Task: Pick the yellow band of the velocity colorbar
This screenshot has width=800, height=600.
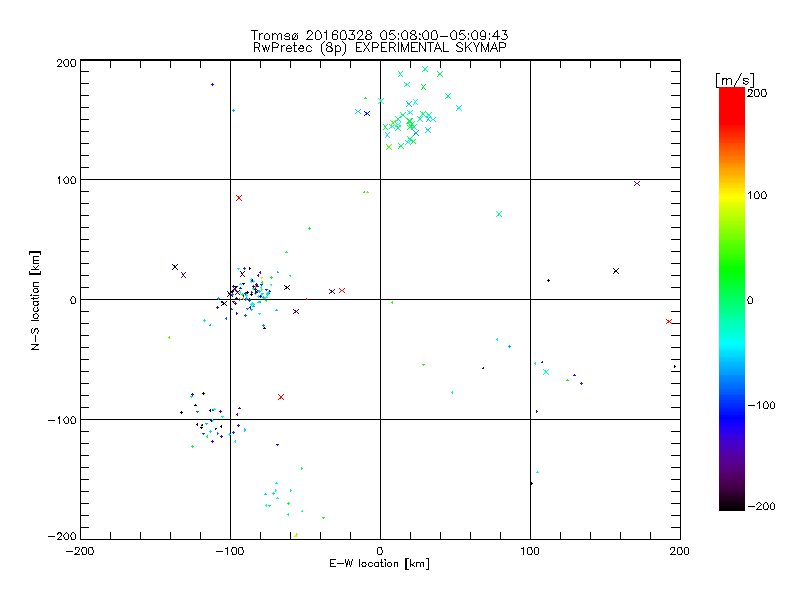Action: tap(732, 196)
